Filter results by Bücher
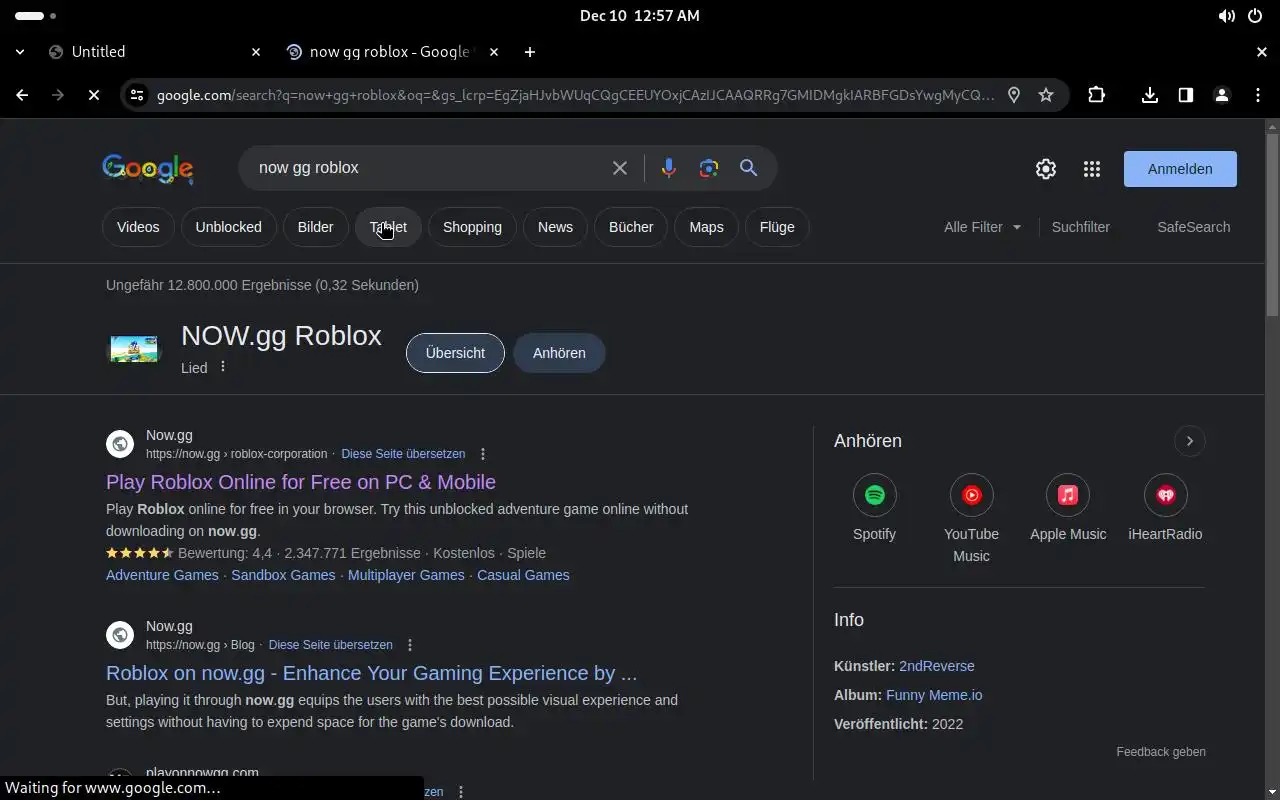 tap(631, 227)
